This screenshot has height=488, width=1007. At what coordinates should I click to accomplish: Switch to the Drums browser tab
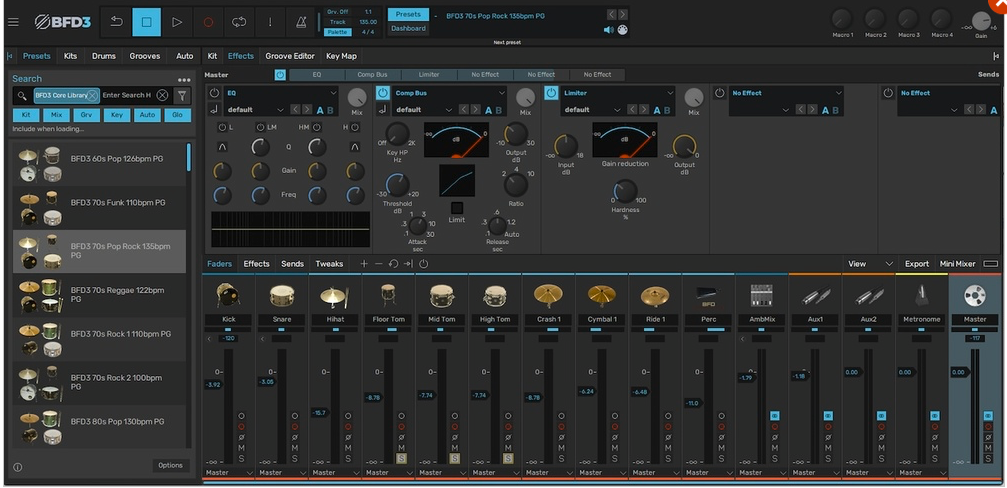(103, 56)
